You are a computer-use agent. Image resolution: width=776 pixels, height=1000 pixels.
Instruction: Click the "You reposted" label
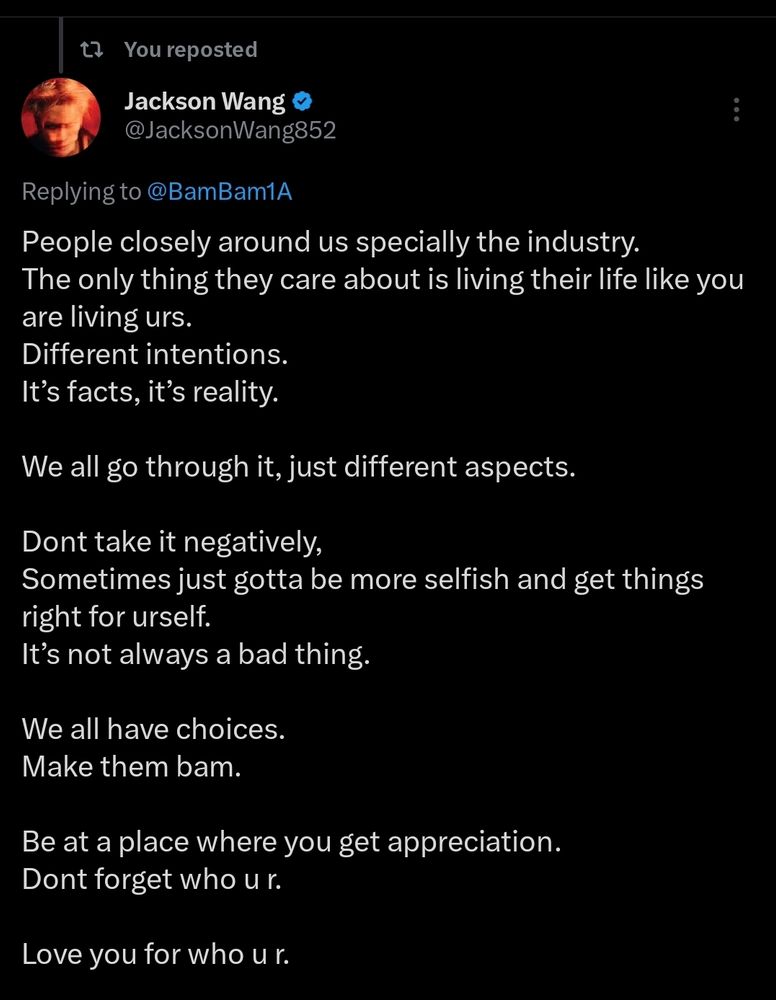pos(190,49)
